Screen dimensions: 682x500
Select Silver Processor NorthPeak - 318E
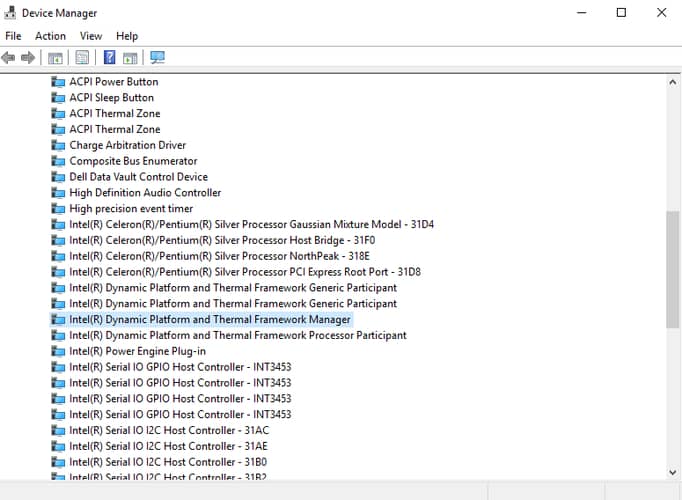coord(220,256)
